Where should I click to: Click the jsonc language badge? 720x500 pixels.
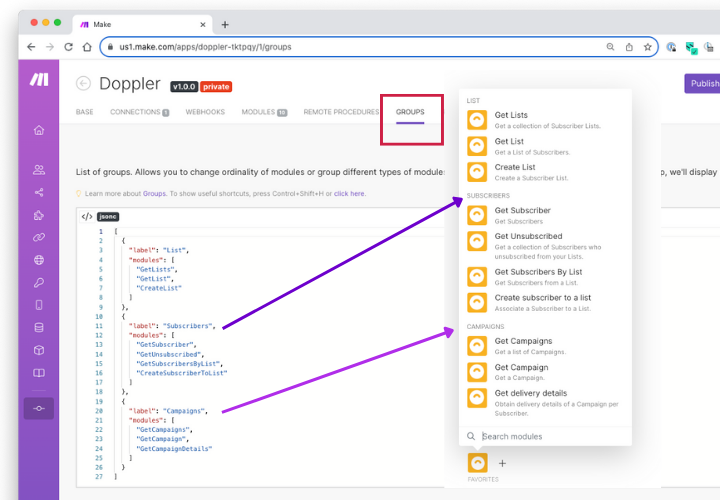[x=108, y=216]
